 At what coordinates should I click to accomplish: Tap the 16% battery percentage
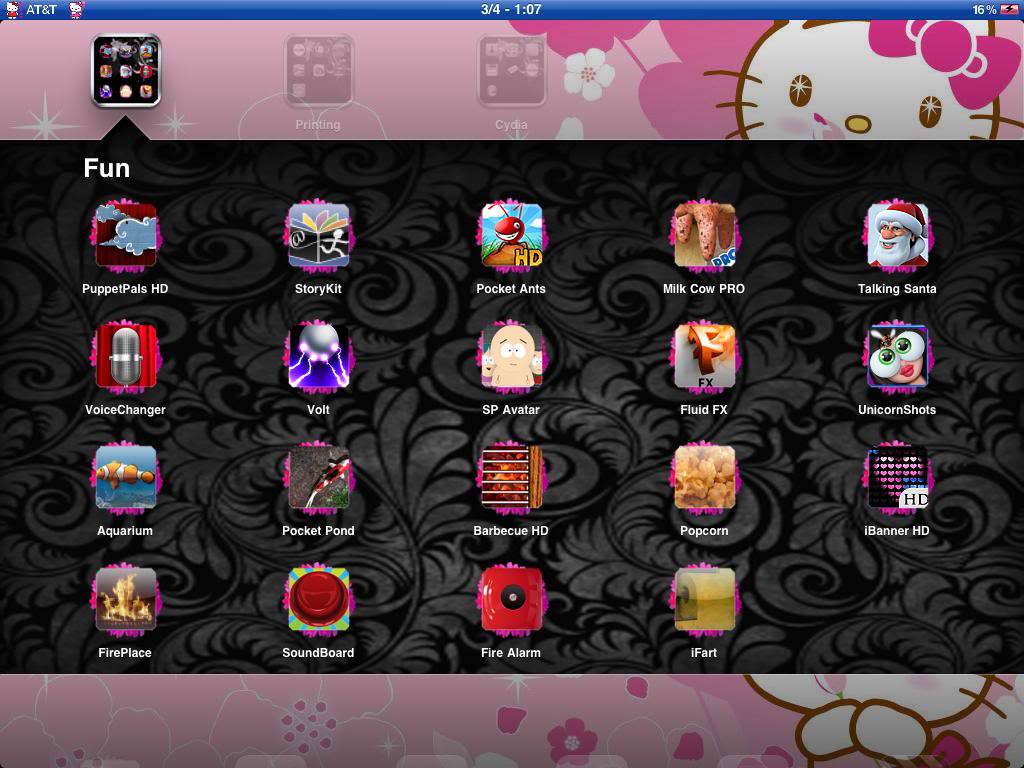(984, 10)
